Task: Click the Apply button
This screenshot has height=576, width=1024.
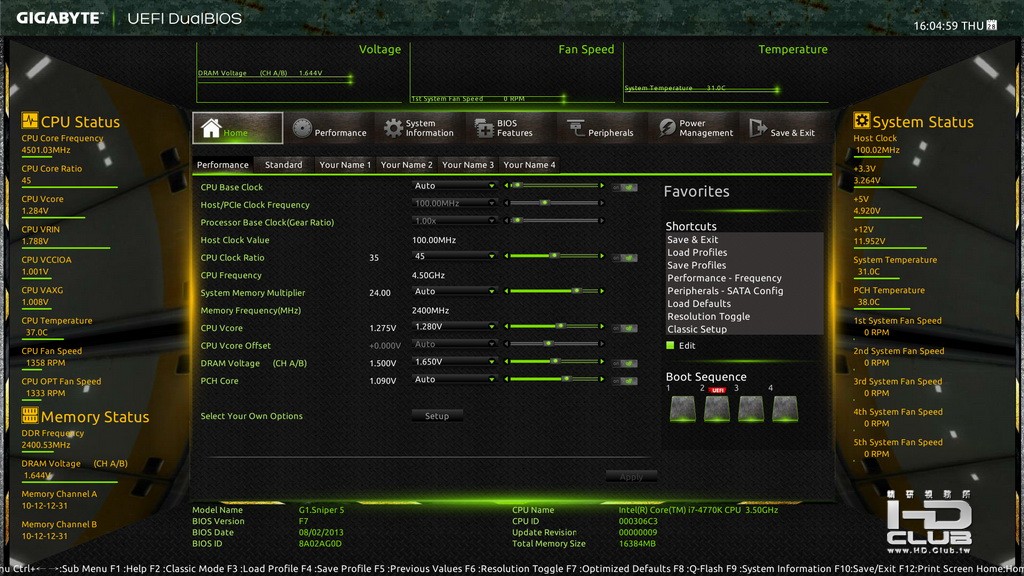Action: (631, 477)
